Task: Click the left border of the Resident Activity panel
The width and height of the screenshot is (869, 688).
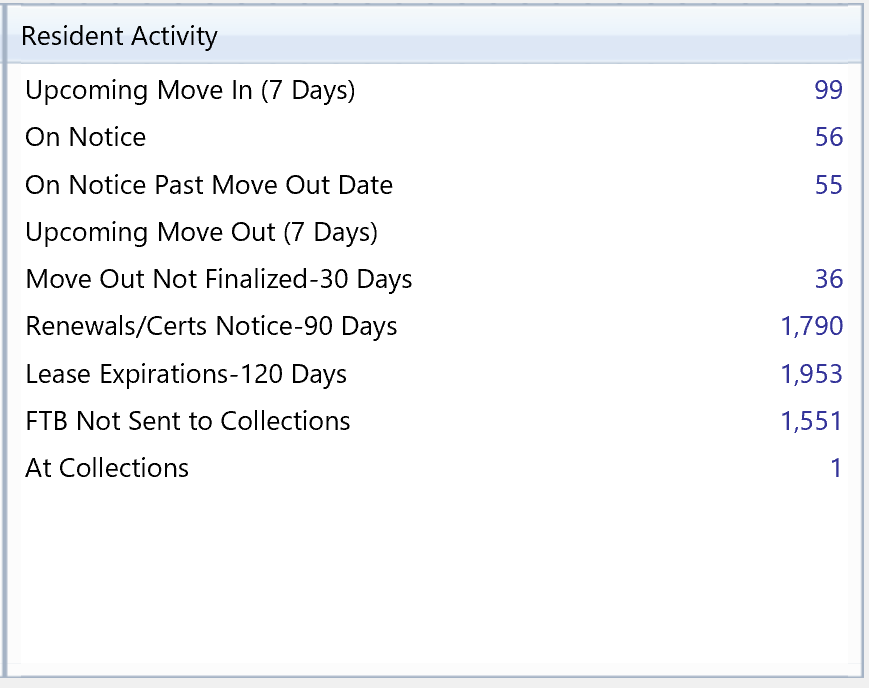Action: pos(4,350)
